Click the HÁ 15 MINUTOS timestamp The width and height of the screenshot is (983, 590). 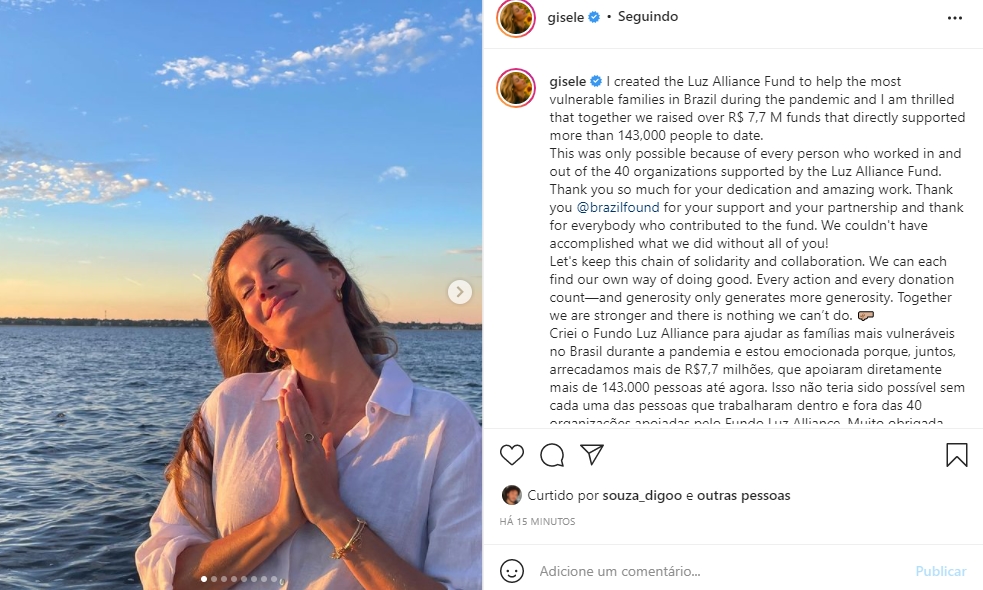click(x=537, y=522)
